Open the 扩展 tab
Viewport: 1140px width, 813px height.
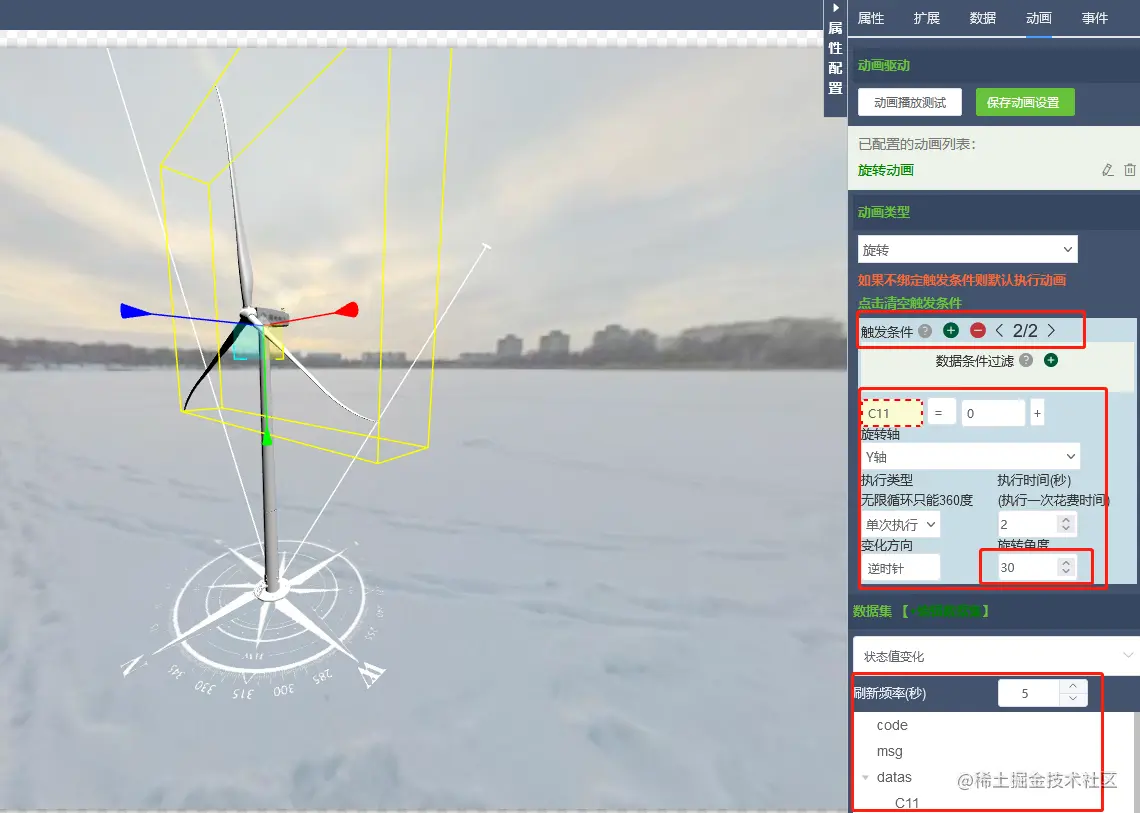click(926, 18)
